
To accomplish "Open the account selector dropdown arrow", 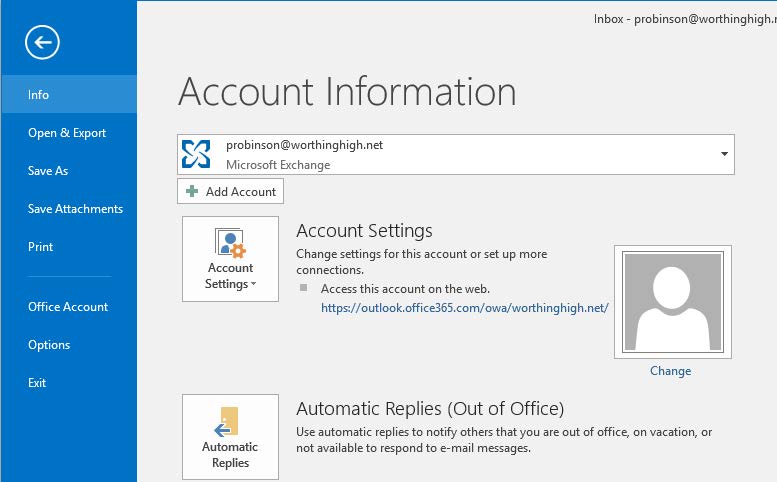I will point(724,154).
